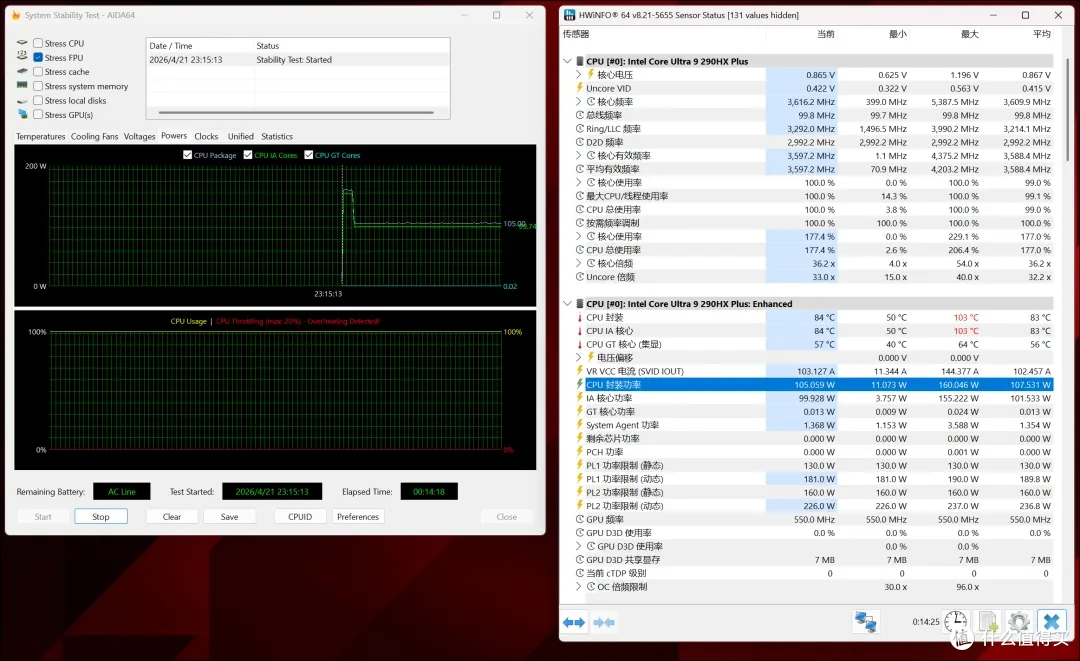Click the expand-layout double arrow icon in HWiNFO
This screenshot has width=1080, height=661.
click(x=574, y=622)
